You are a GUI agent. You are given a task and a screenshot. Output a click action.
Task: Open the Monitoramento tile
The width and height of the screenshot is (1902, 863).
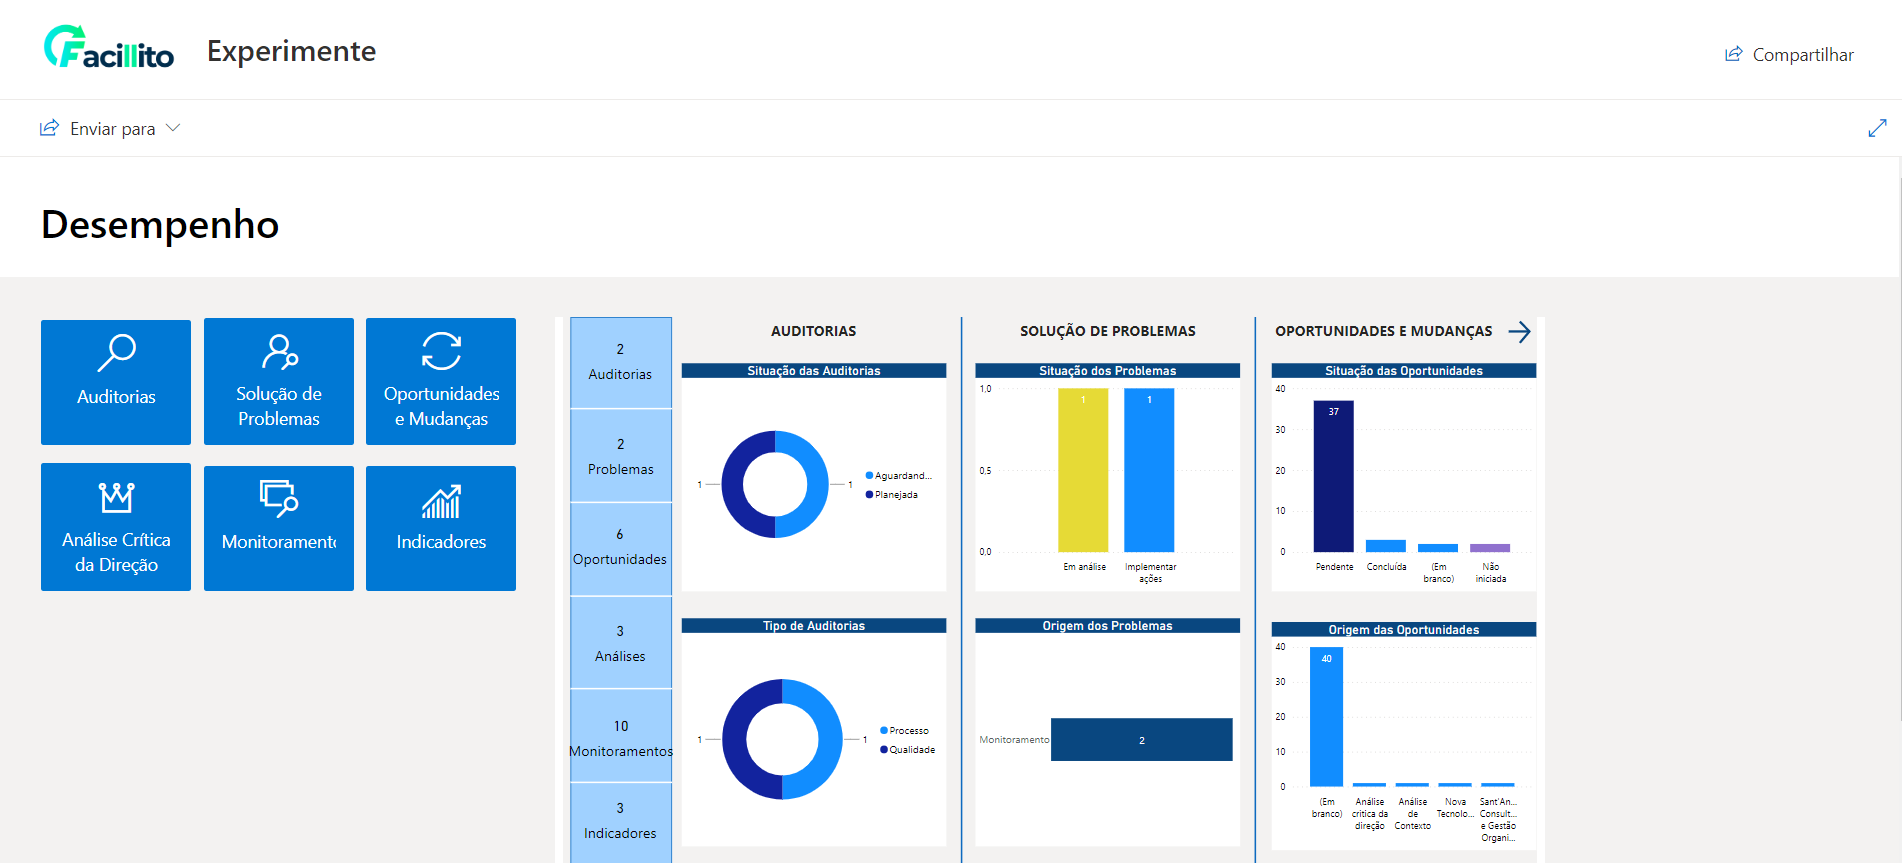279,528
